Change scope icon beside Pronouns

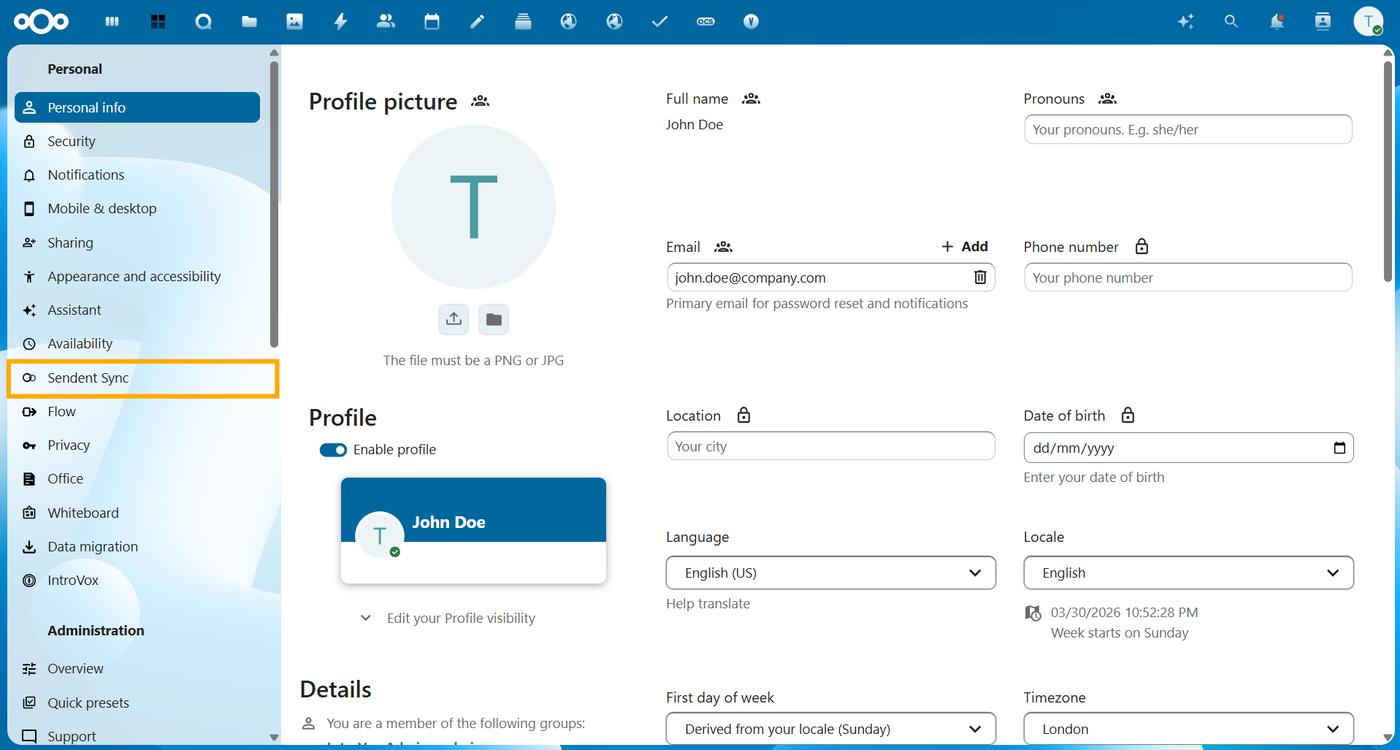pos(1107,99)
